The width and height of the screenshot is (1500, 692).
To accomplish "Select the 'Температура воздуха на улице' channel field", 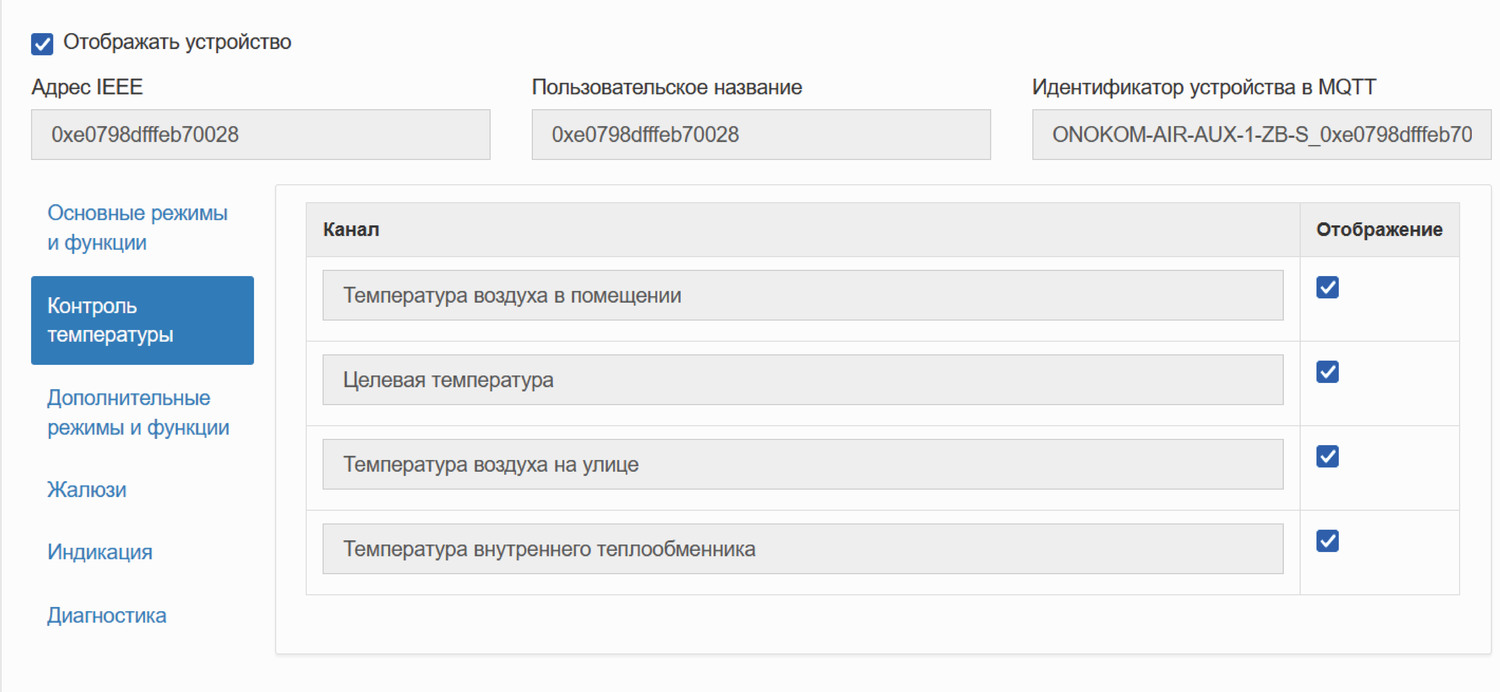I will point(802,464).
